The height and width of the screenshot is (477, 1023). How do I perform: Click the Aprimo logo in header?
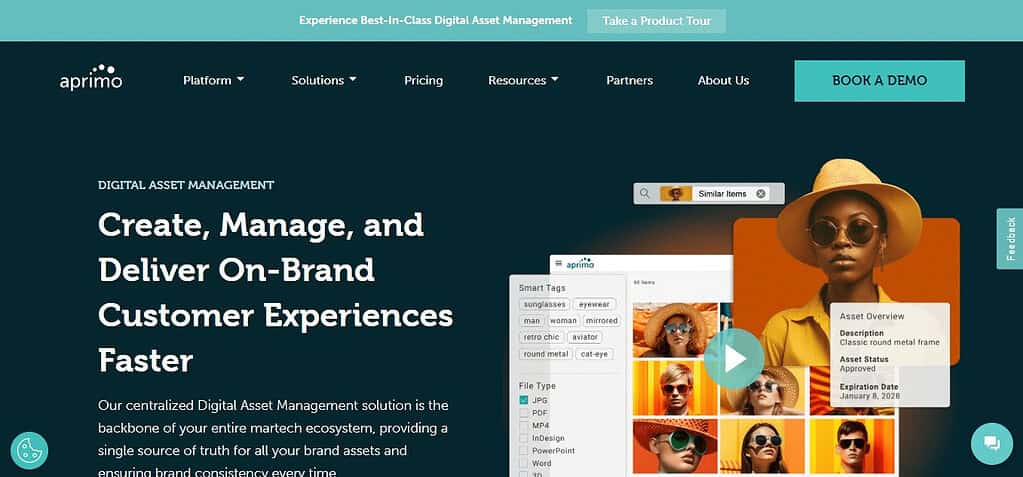[91, 78]
